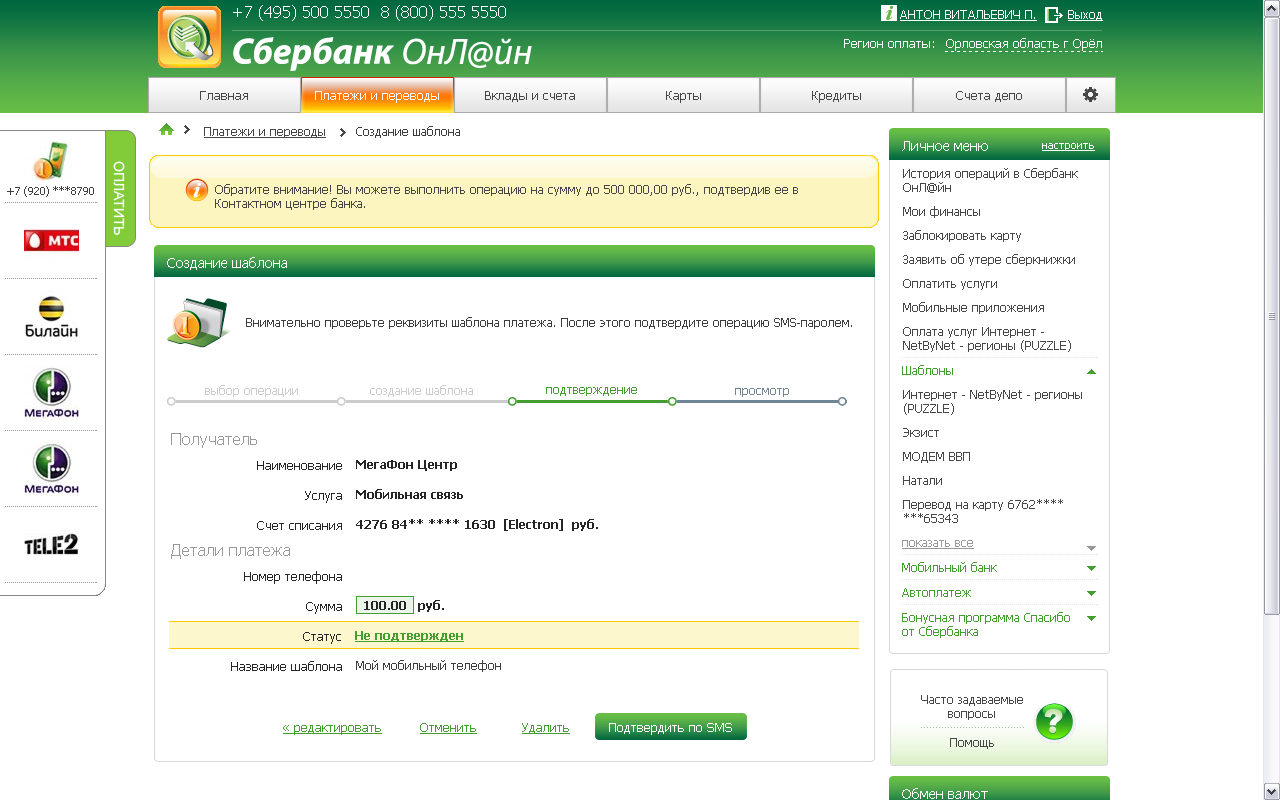Viewport: 1280px width, 800px height.
Task: Click the « редактировать link
Action: coord(332,728)
